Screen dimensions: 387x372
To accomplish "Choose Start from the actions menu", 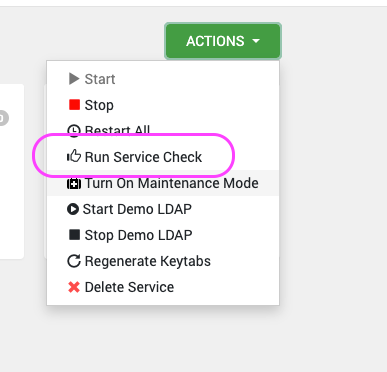I will click(163, 79).
